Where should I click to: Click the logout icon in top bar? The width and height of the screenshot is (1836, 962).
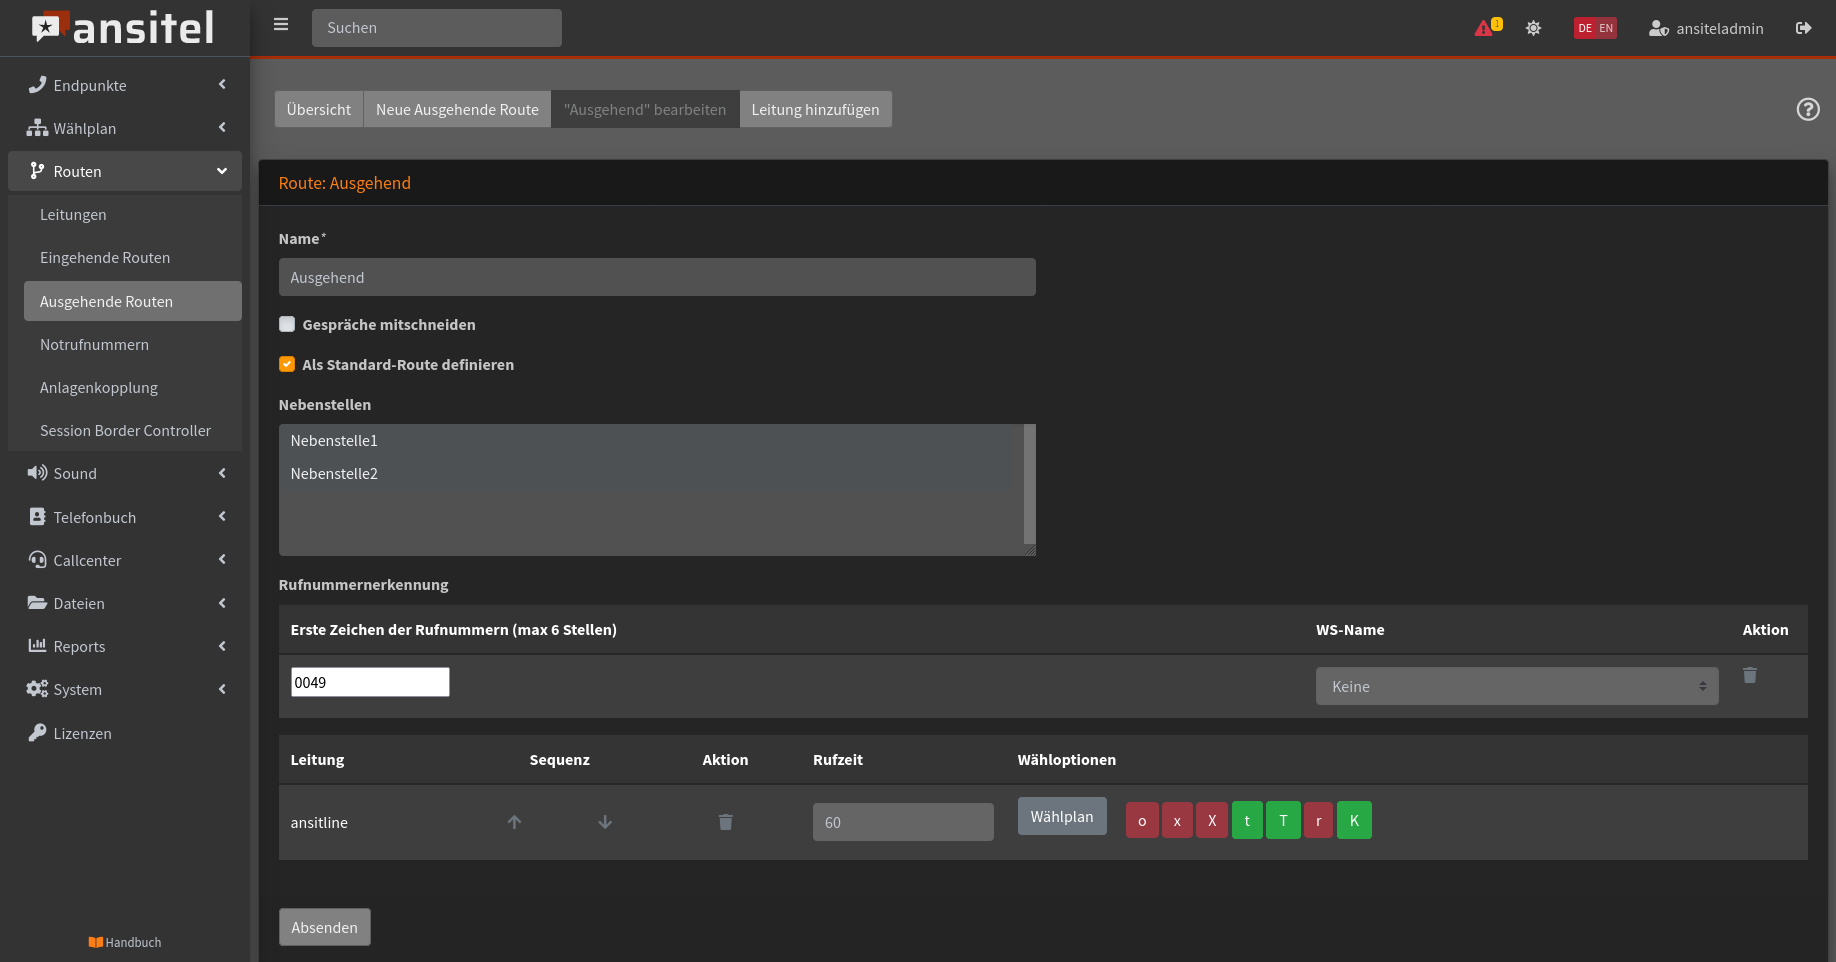coord(1803,28)
